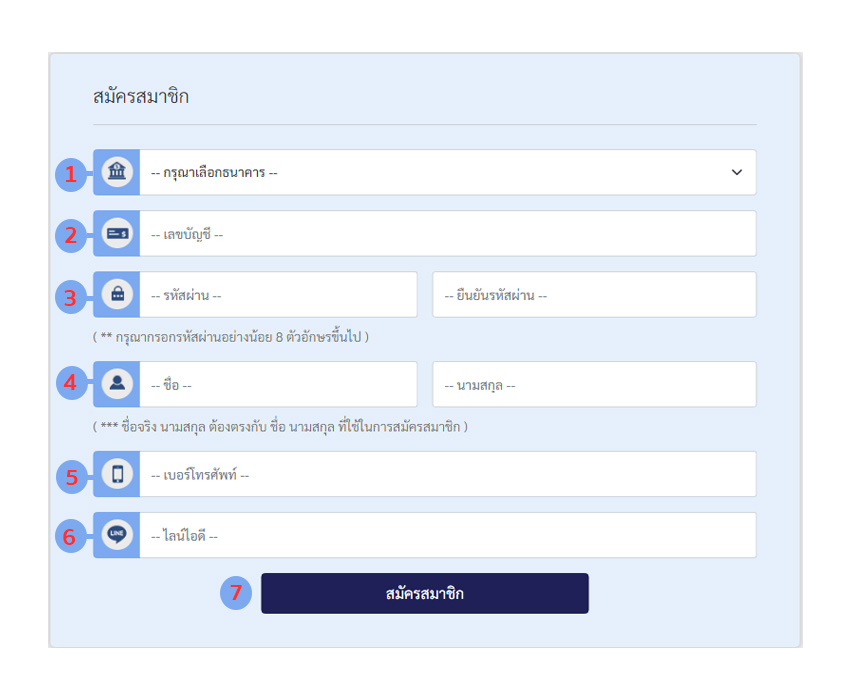The image size is (850, 700).
Task: Focus the account number field
Action: pyautogui.click(x=448, y=234)
